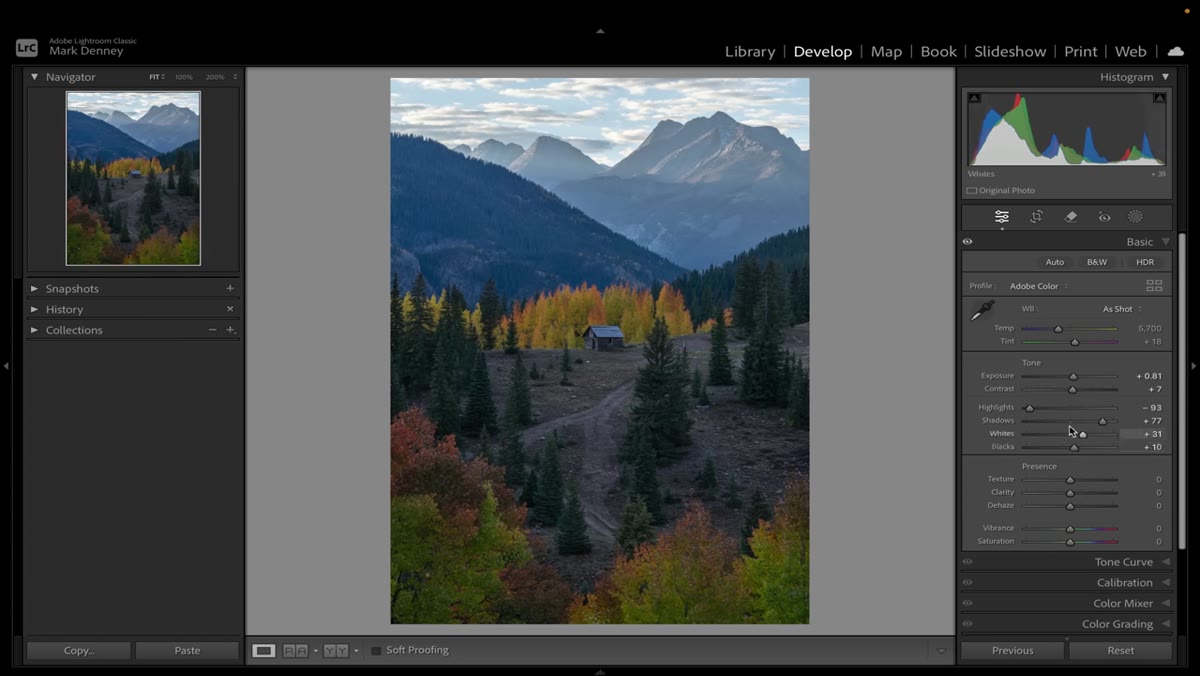Select the Edit sliders tool icon
The height and width of the screenshot is (676, 1200).
coord(1001,217)
